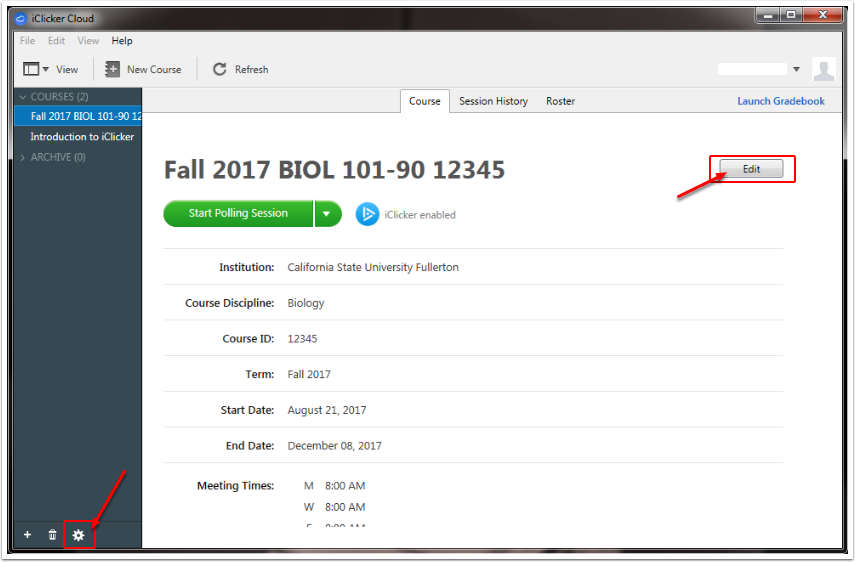Collapse the COURSES (2) section
Image resolution: width=855 pixels, height=562 pixels.
click(23, 97)
